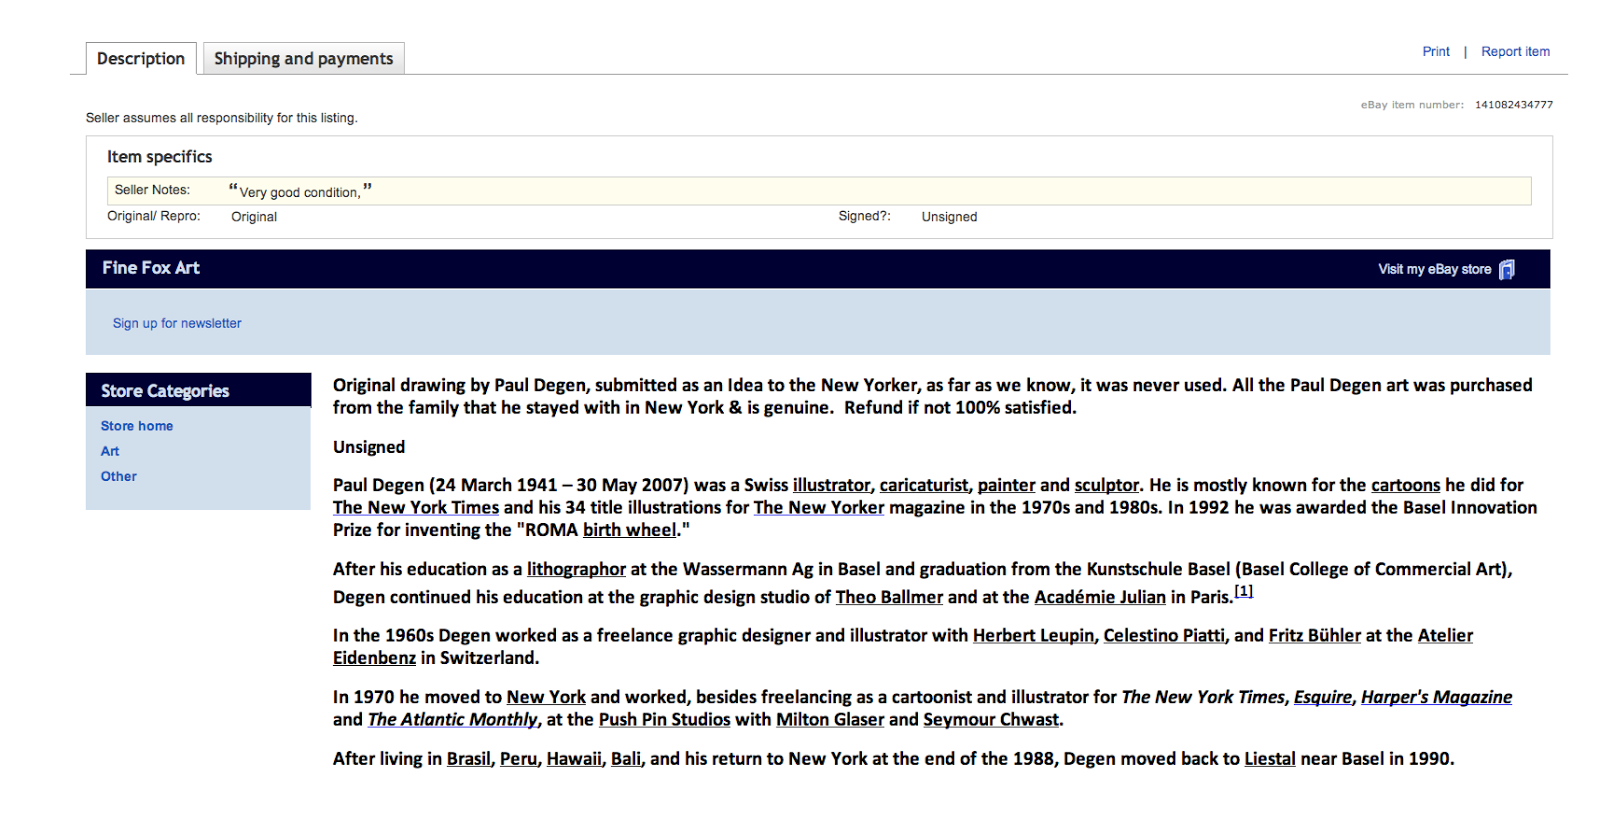Open the Shipping and payments tab
The image size is (1600, 834).
[x=304, y=58]
